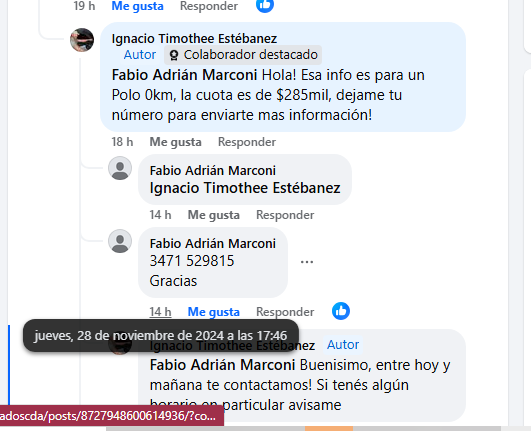The height and width of the screenshot is (431, 531).
Task: Toggle Me gusta on the 18 h comment
Action: tap(175, 142)
